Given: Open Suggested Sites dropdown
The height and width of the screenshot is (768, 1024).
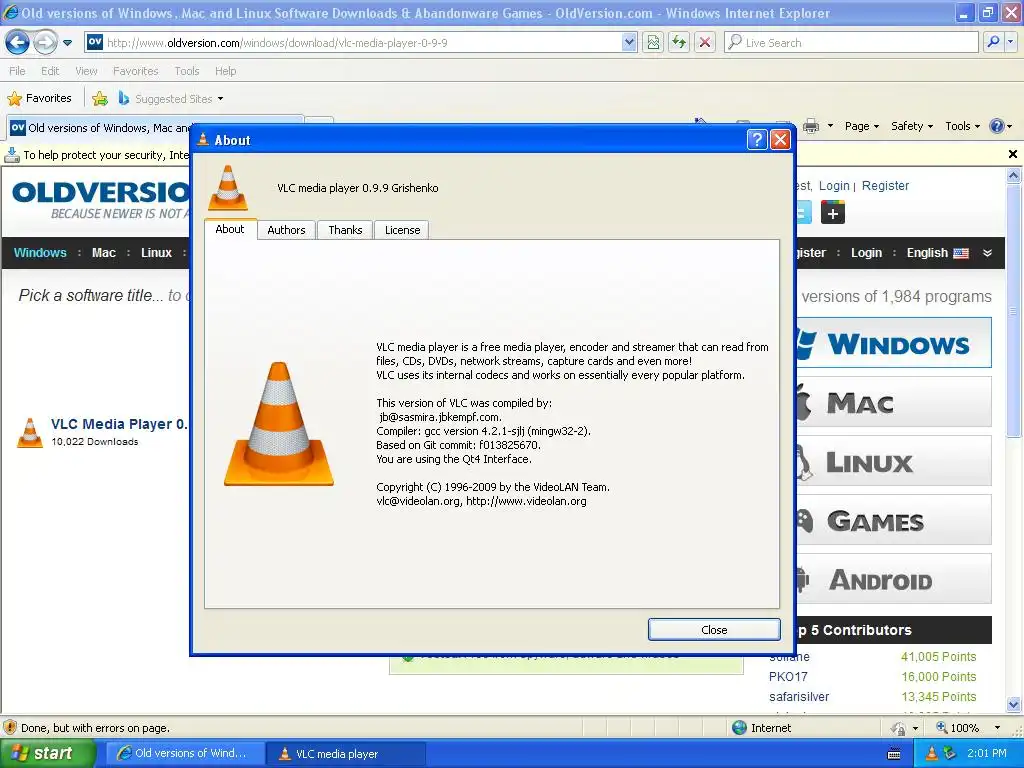Looking at the screenshot, I should pos(171,99).
